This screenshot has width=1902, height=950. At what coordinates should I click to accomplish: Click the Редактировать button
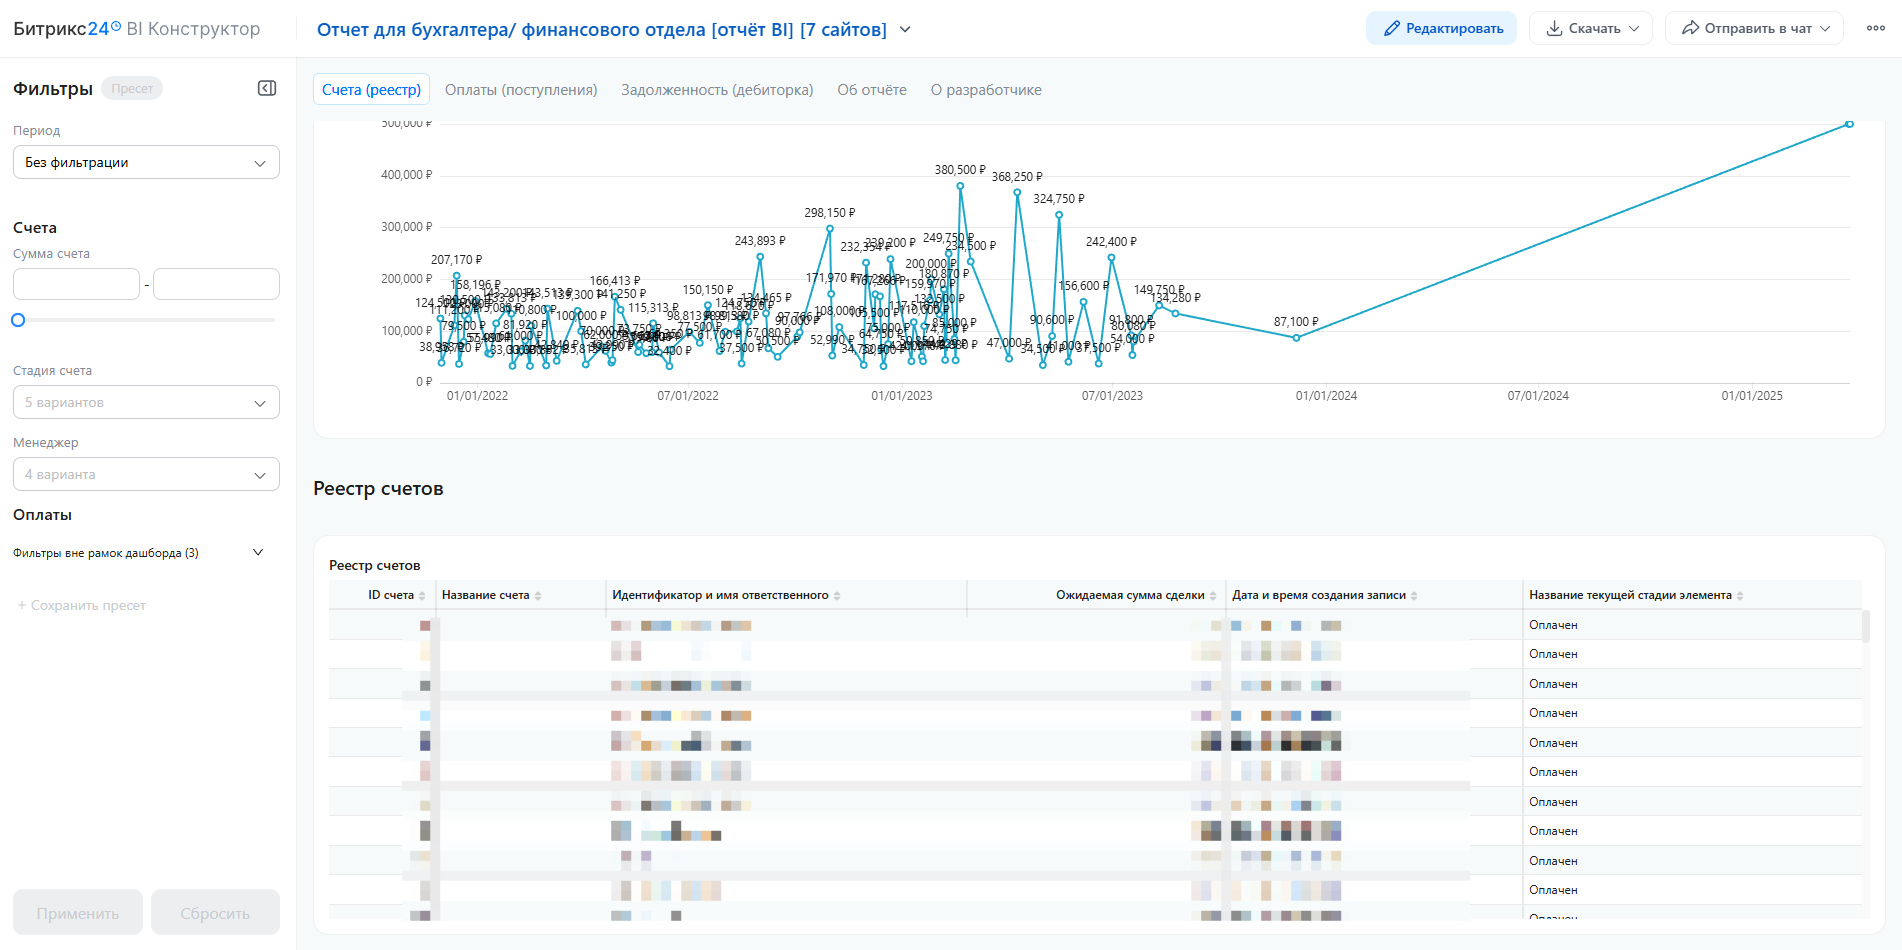coord(1441,28)
